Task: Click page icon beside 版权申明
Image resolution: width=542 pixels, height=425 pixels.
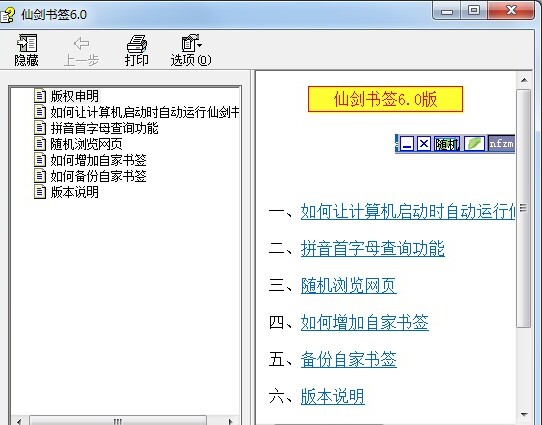Action: point(40,96)
